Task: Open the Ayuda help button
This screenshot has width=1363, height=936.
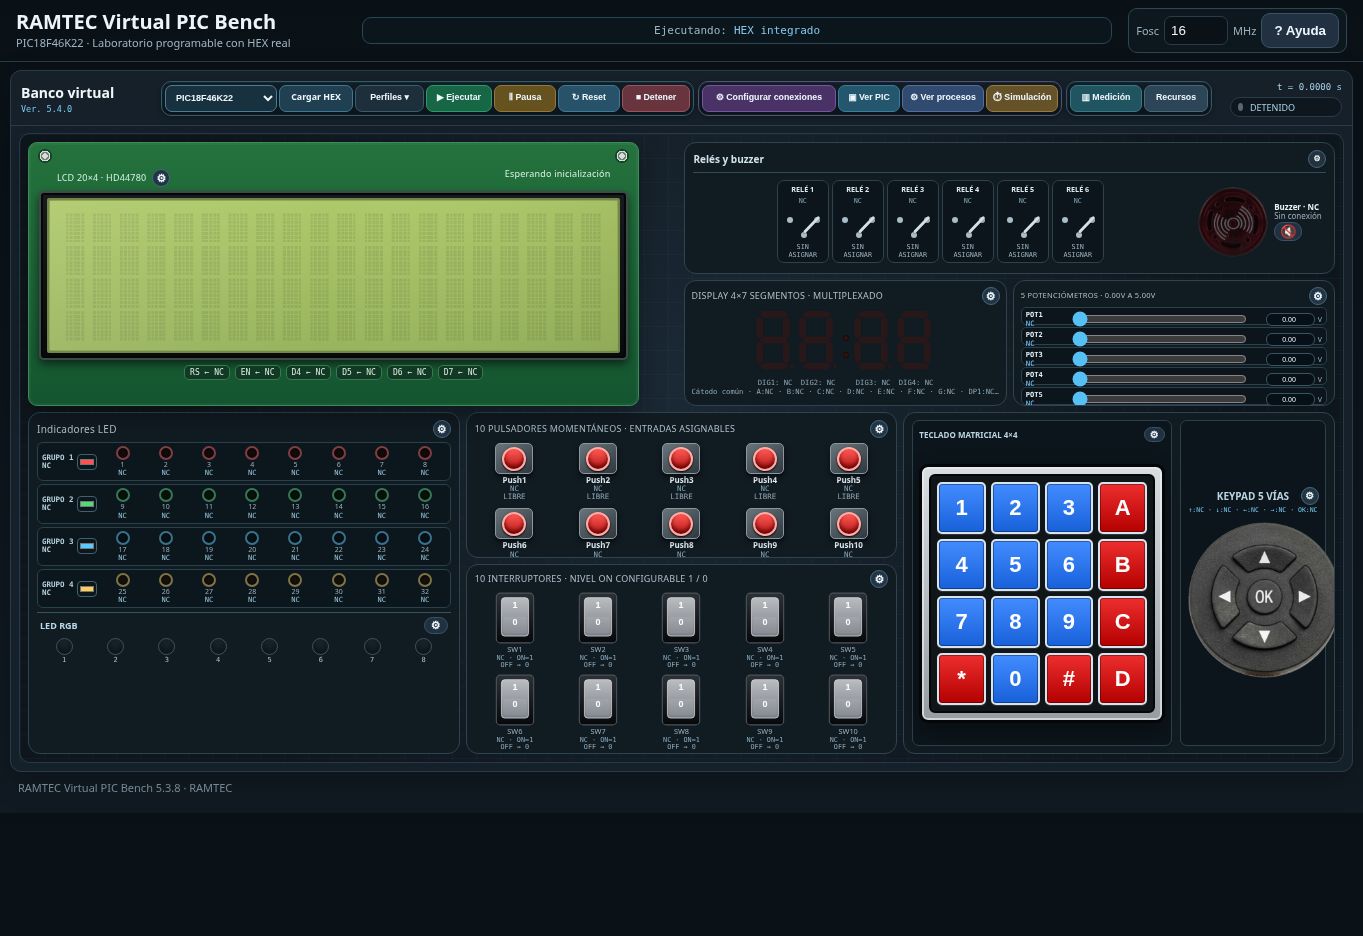Action: [1300, 31]
